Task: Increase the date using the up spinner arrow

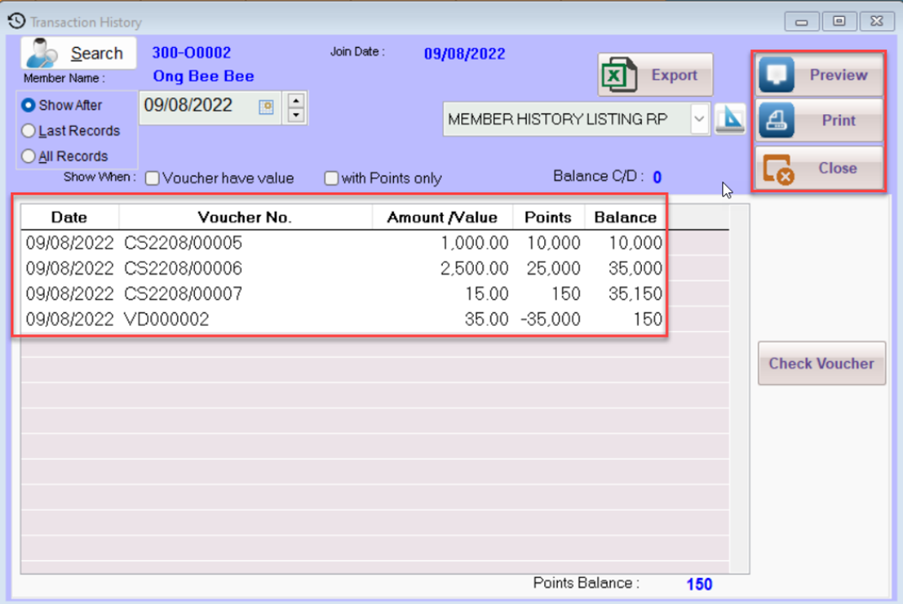Action: point(296,99)
